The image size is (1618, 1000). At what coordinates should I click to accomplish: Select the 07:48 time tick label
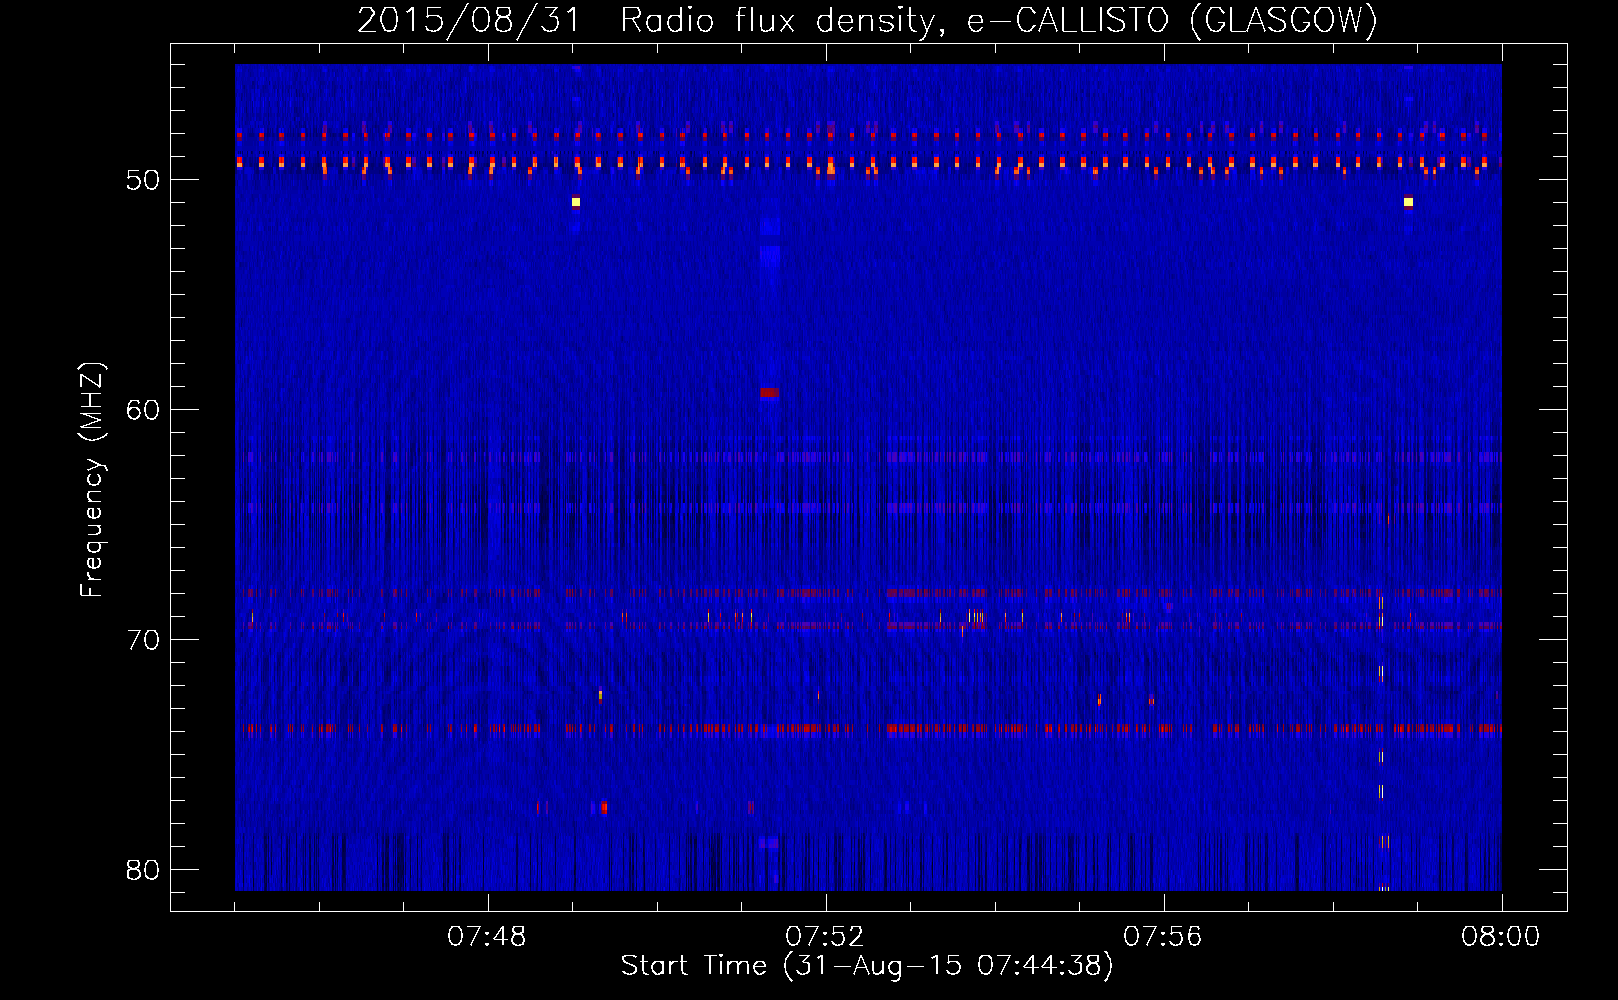click(x=487, y=937)
